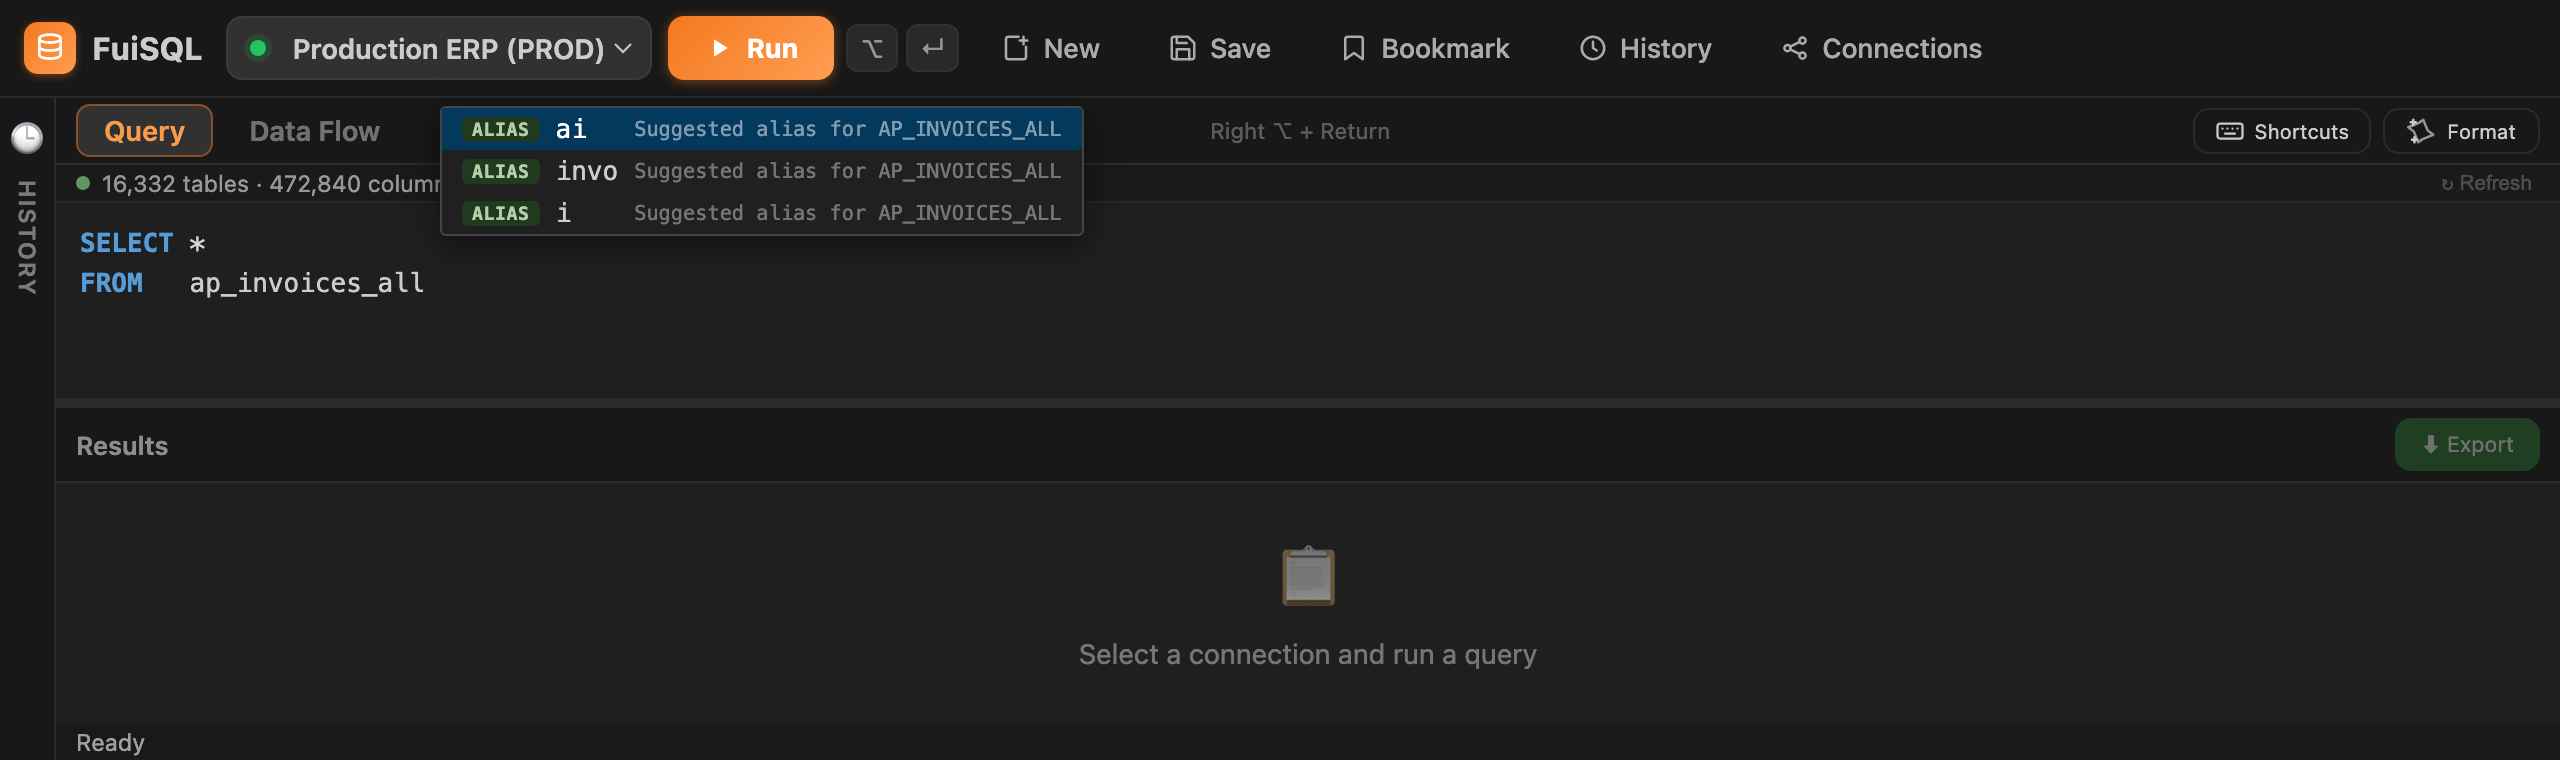Click the clock icon beside History in the toolbar
The width and height of the screenshot is (2560, 760).
tap(1593, 48)
